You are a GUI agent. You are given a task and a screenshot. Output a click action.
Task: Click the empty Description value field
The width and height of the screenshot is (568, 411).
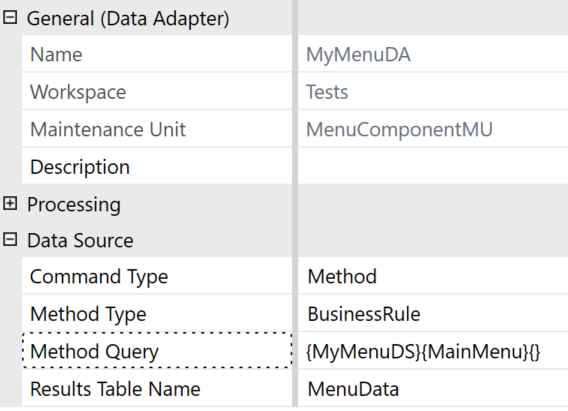pyautogui.click(x=433, y=166)
